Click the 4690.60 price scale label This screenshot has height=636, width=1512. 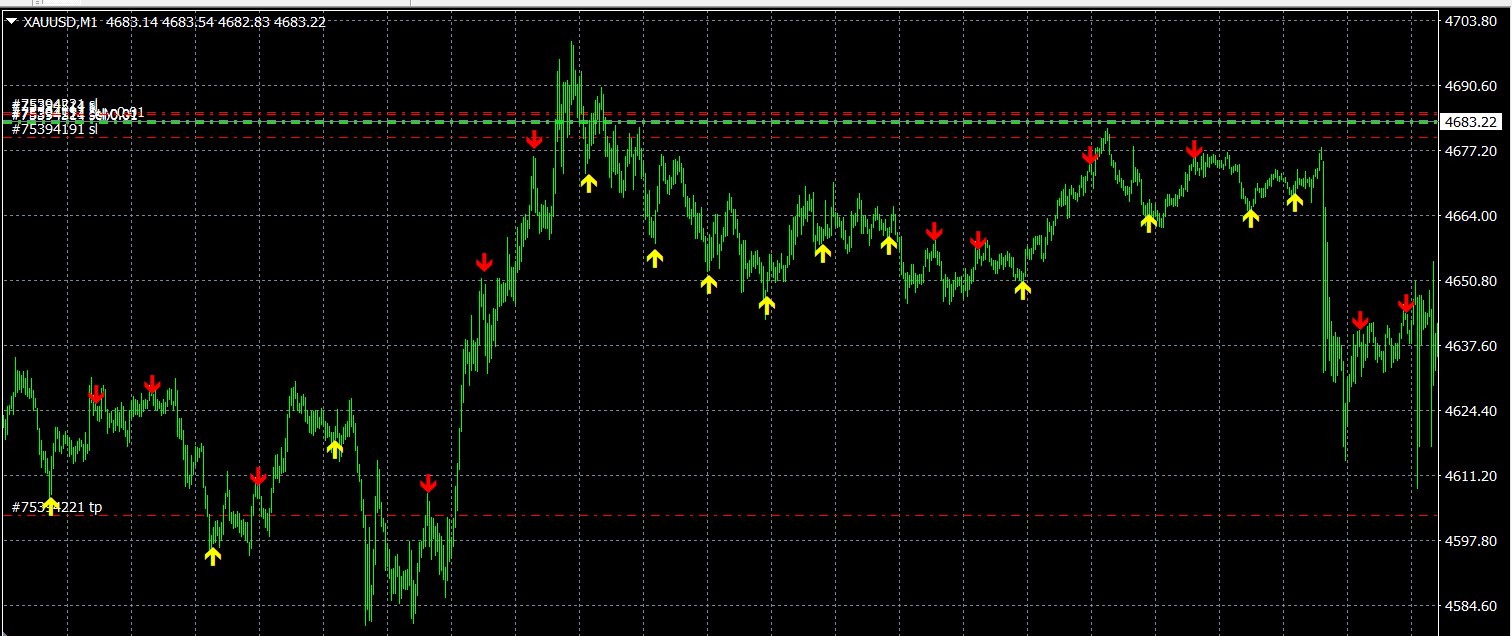click(1470, 86)
